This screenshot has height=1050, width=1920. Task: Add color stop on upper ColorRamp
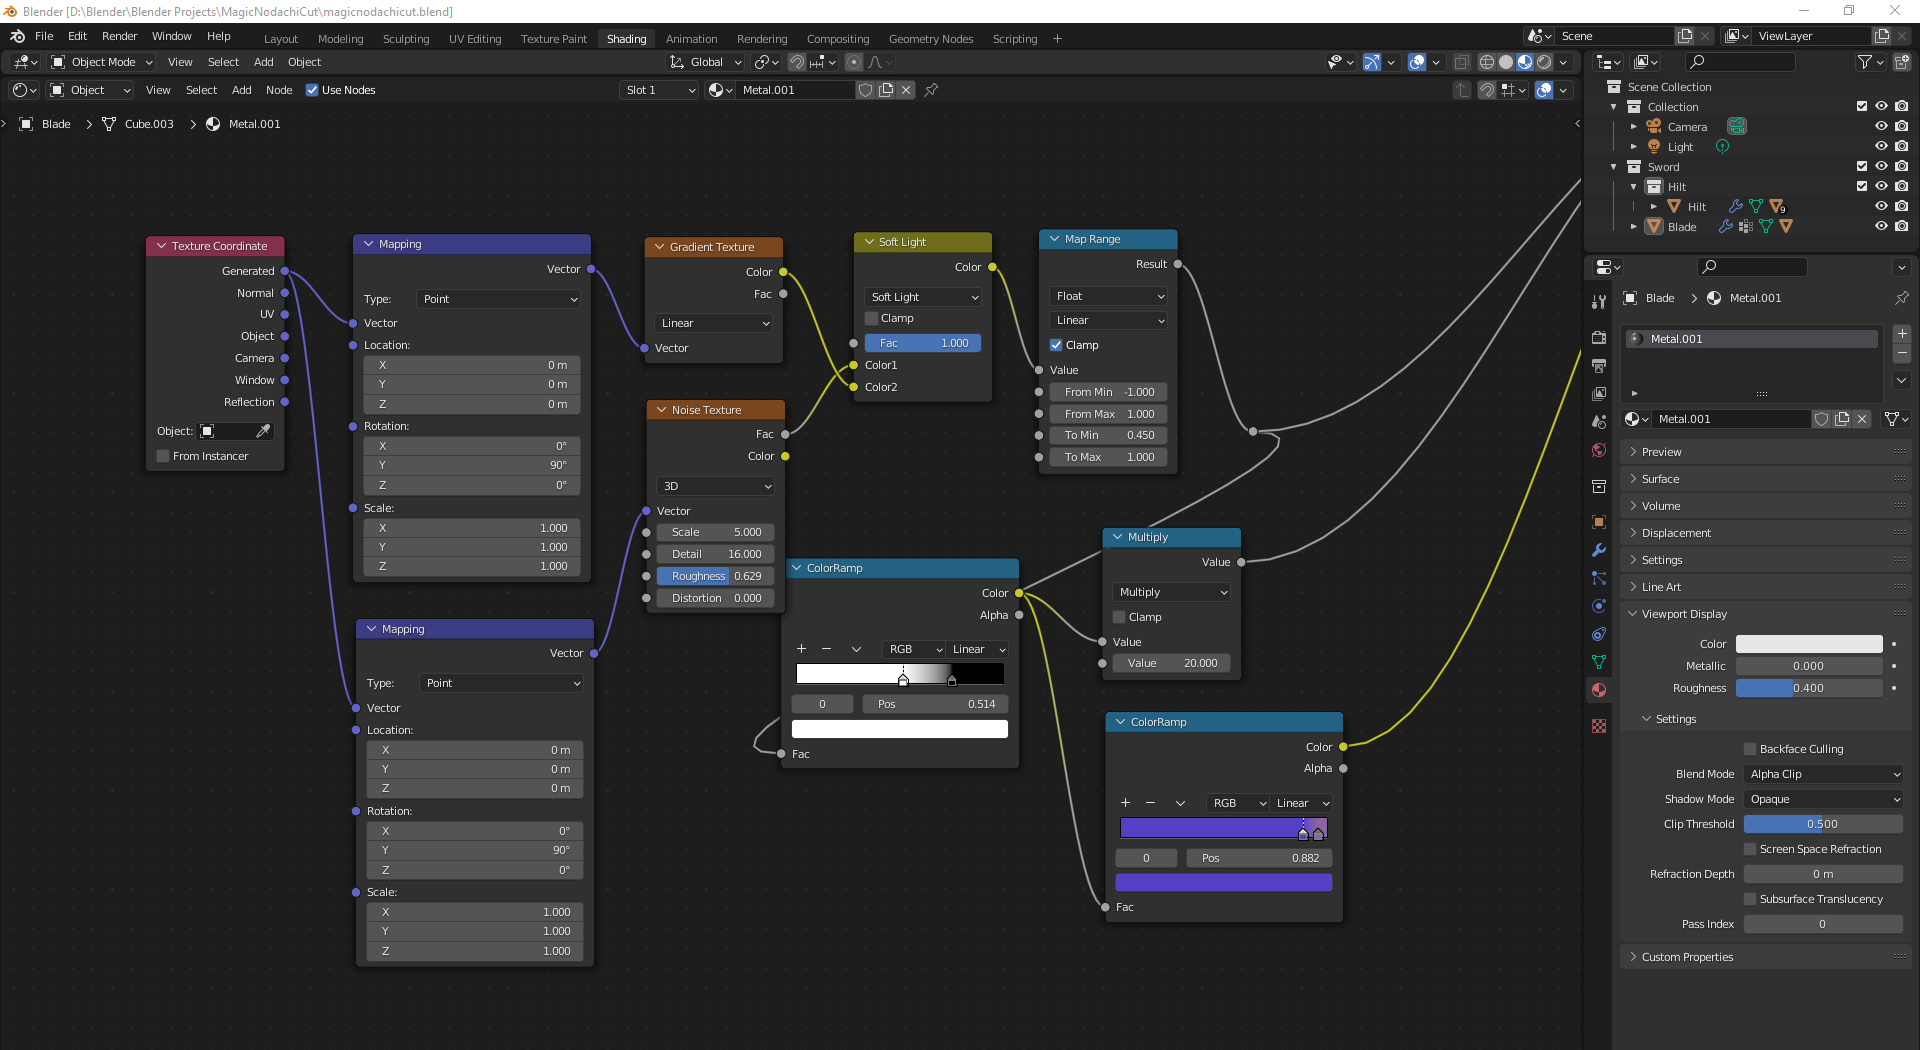coord(801,649)
